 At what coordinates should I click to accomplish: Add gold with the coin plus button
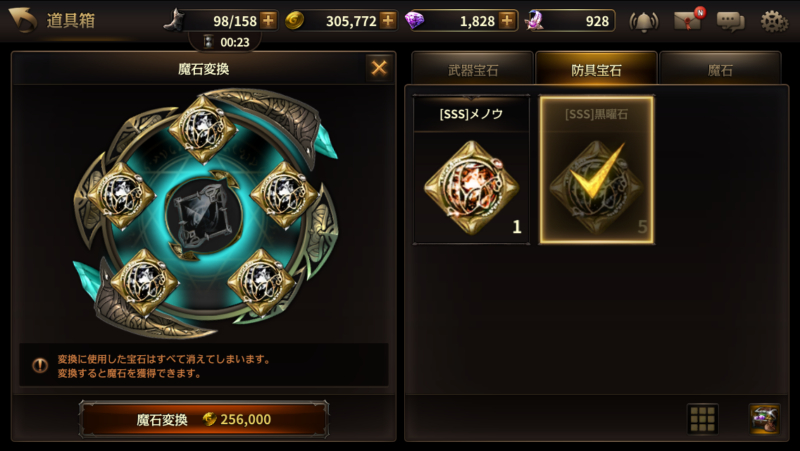388,20
